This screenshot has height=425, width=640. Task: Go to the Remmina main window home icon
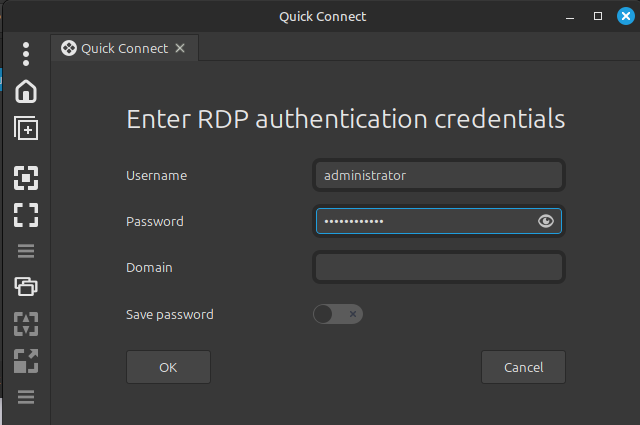click(26, 91)
